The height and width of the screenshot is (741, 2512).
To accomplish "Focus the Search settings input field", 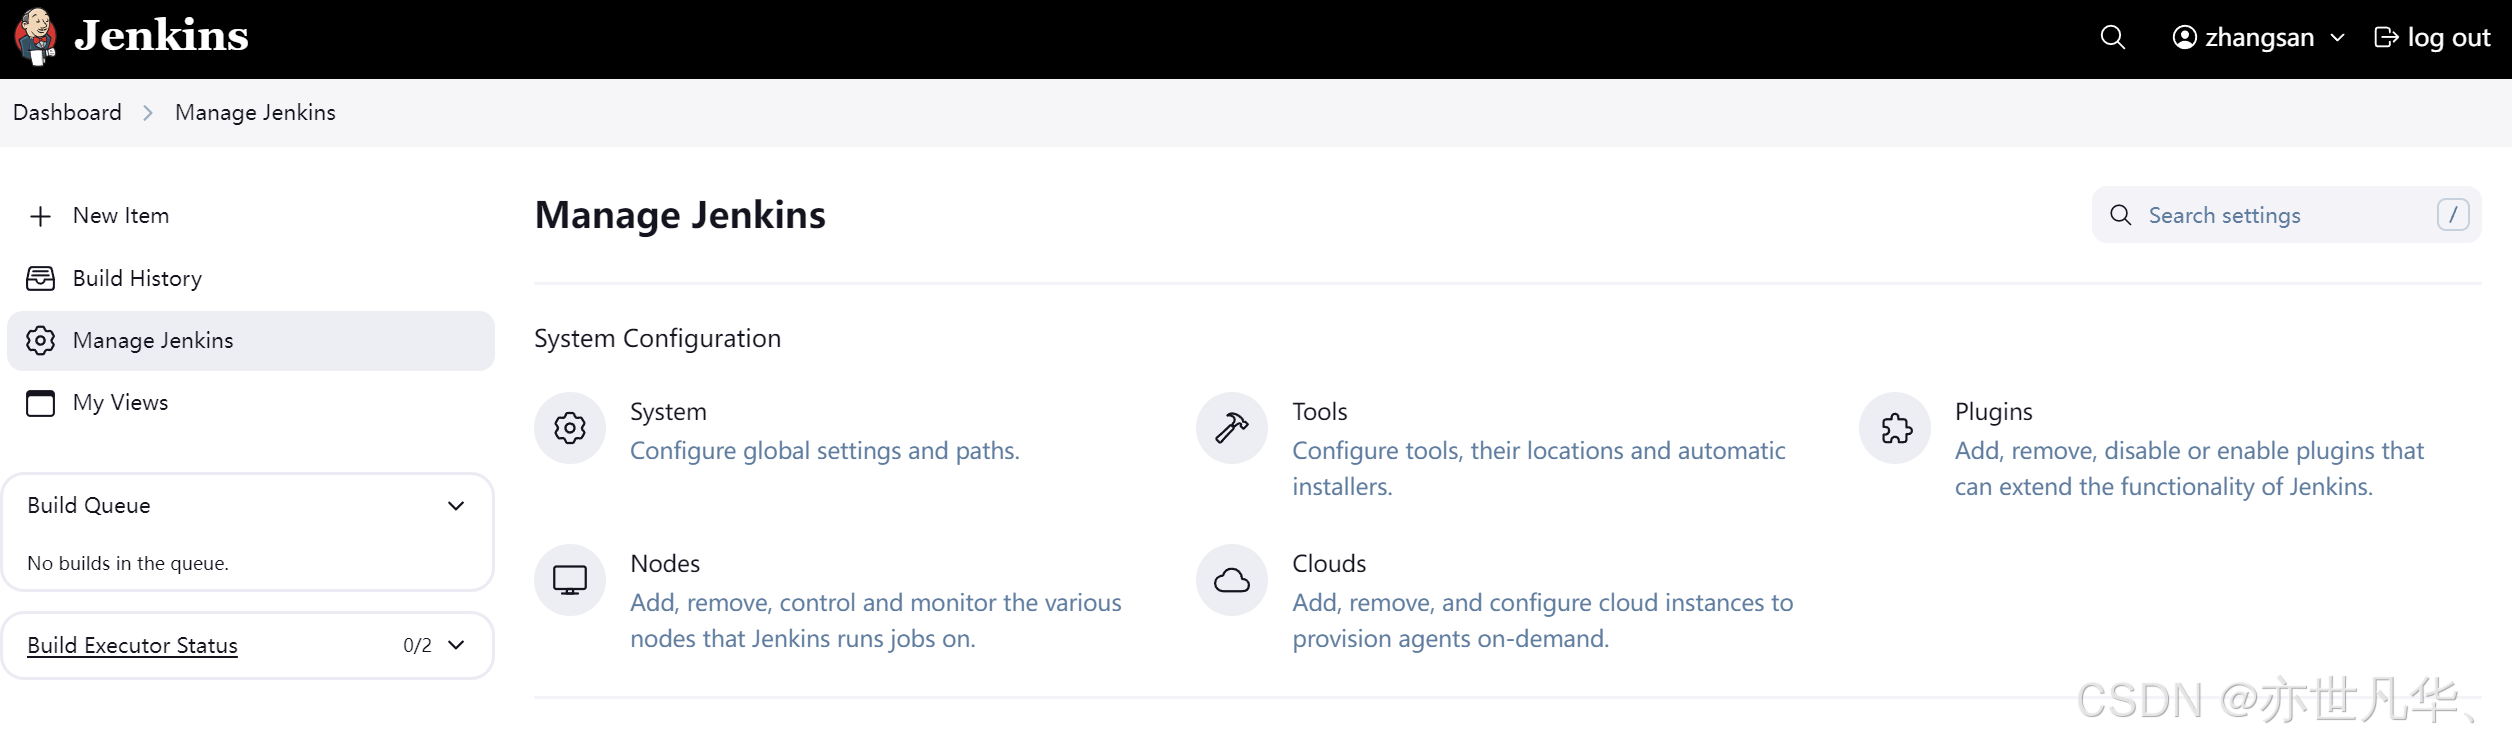I will pyautogui.click(x=2286, y=215).
